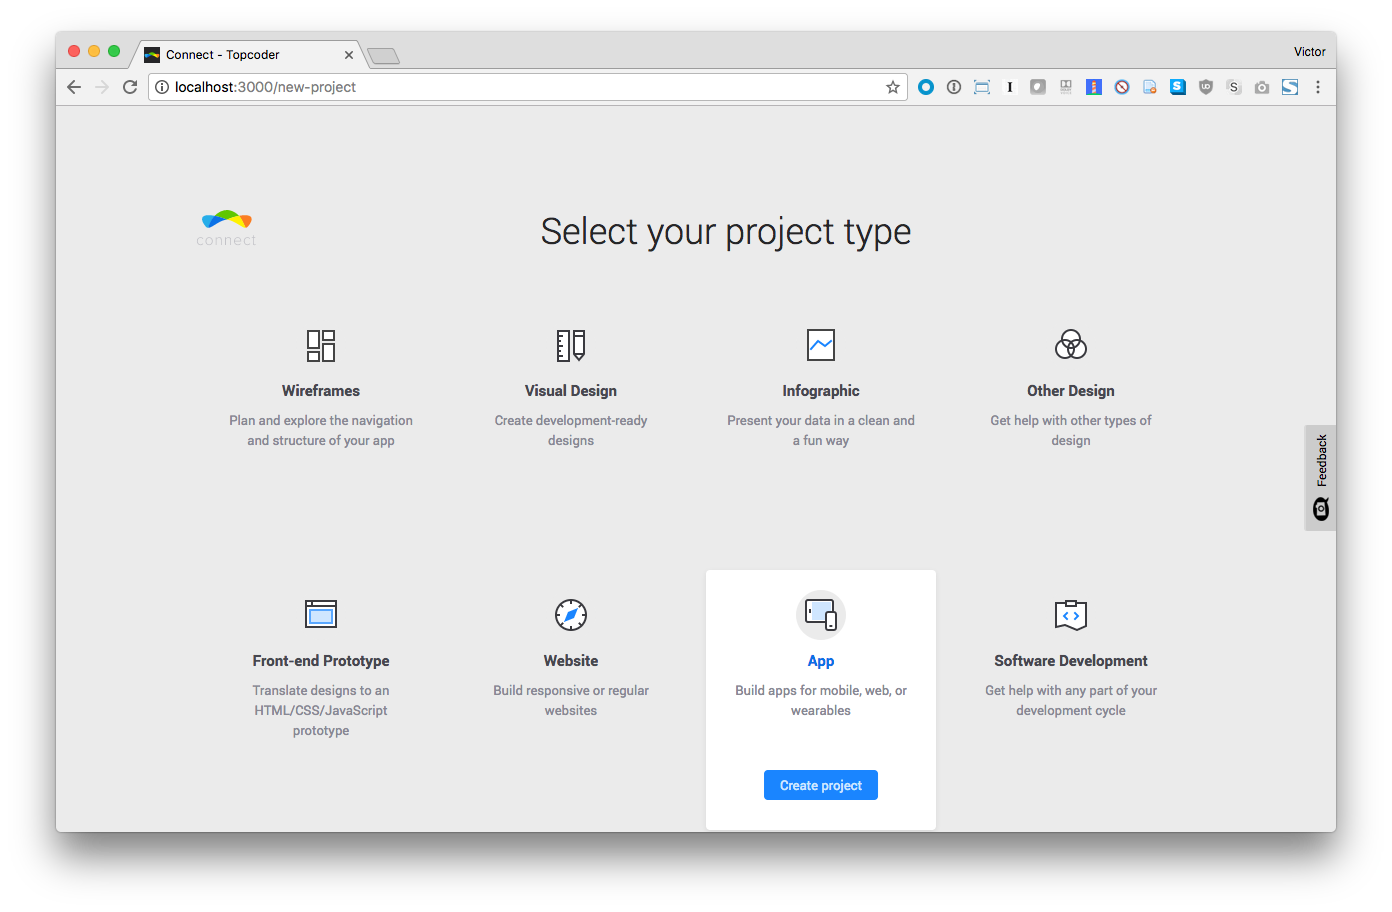Open the Instapaper 'I' extension icon
Image resolution: width=1392 pixels, height=912 pixels.
[1010, 87]
